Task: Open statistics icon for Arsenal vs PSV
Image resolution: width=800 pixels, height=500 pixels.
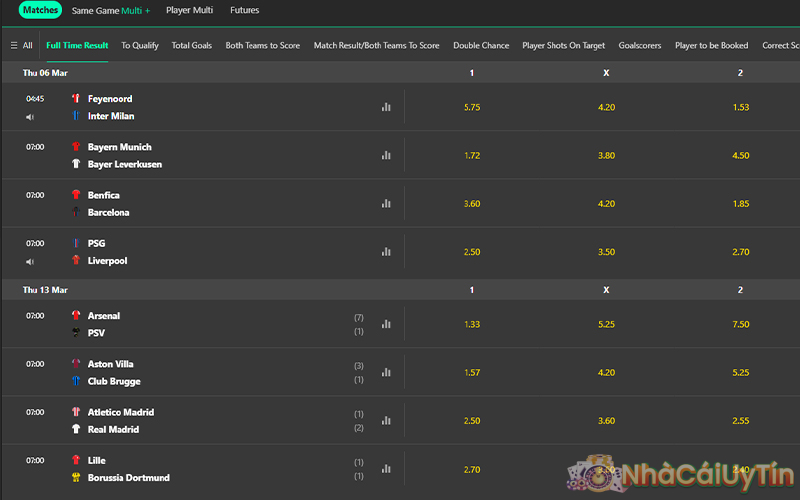Action: (x=386, y=324)
